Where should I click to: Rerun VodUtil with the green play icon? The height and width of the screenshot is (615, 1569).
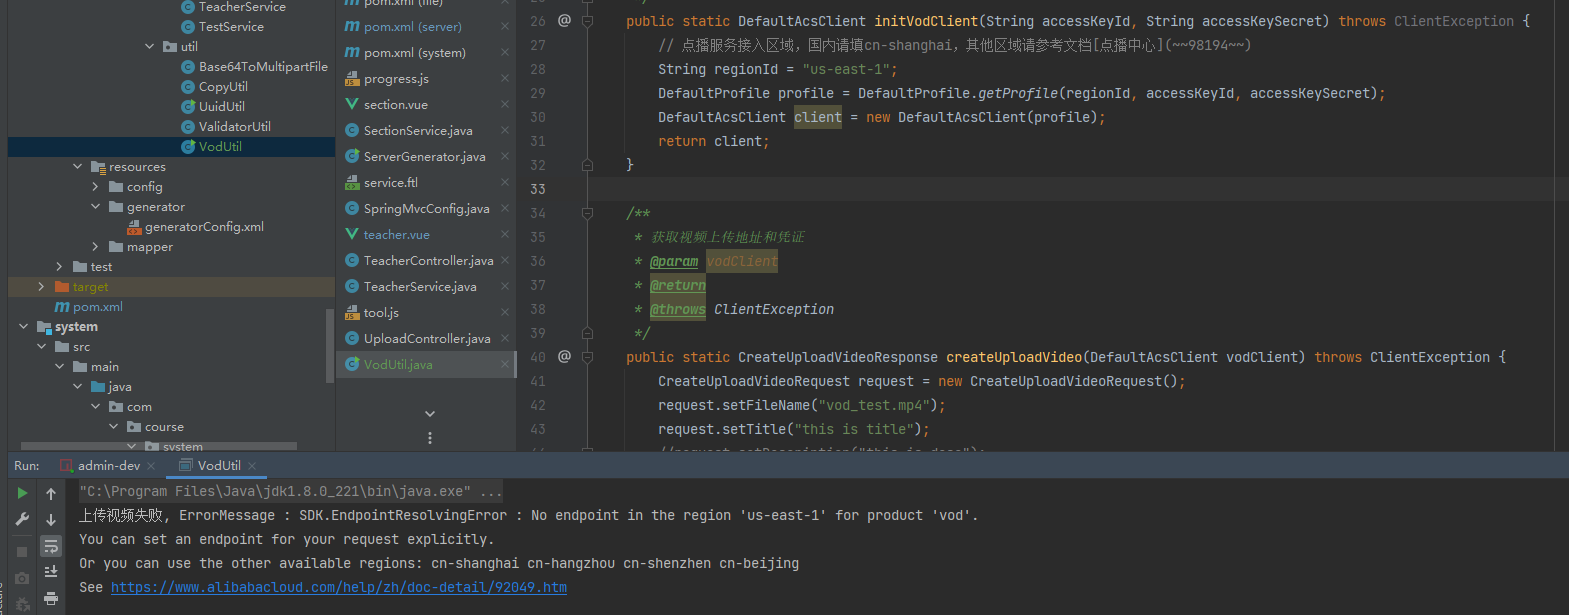tap(22, 493)
